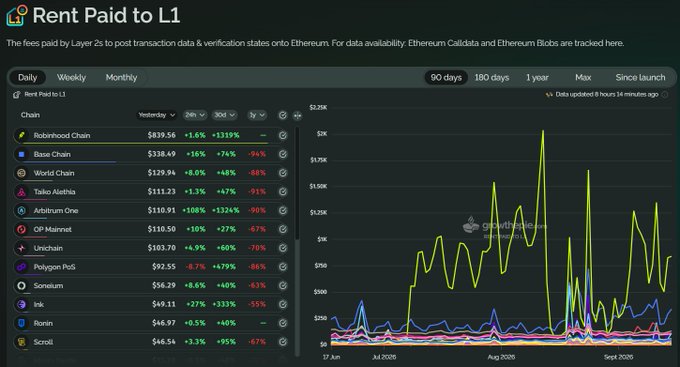
Task: Toggle Soneium chart visibility checkmark
Action: (283, 285)
